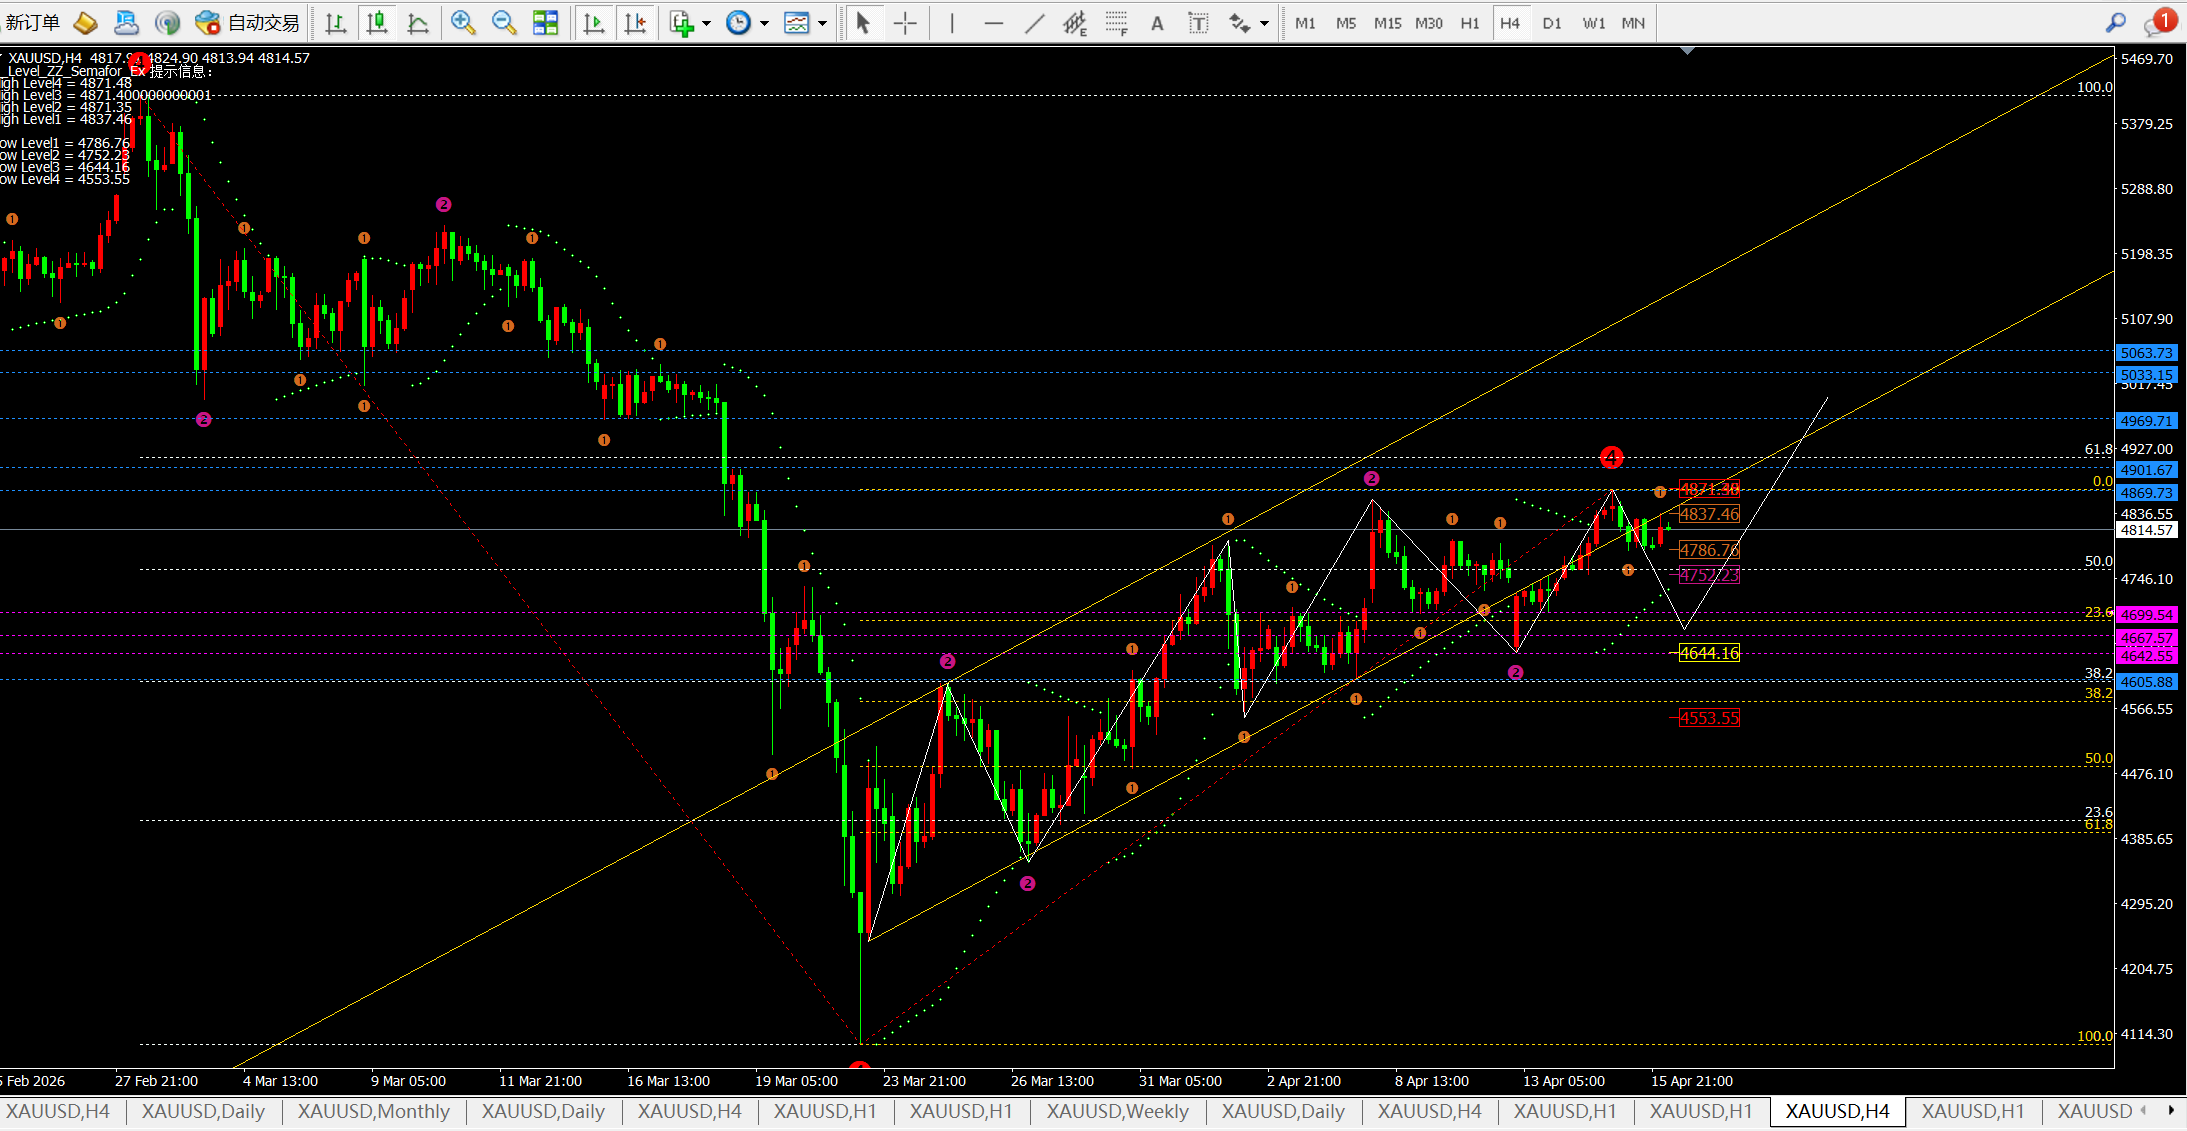Open the search magnifier icon
2187x1131 pixels.
tap(2115, 23)
